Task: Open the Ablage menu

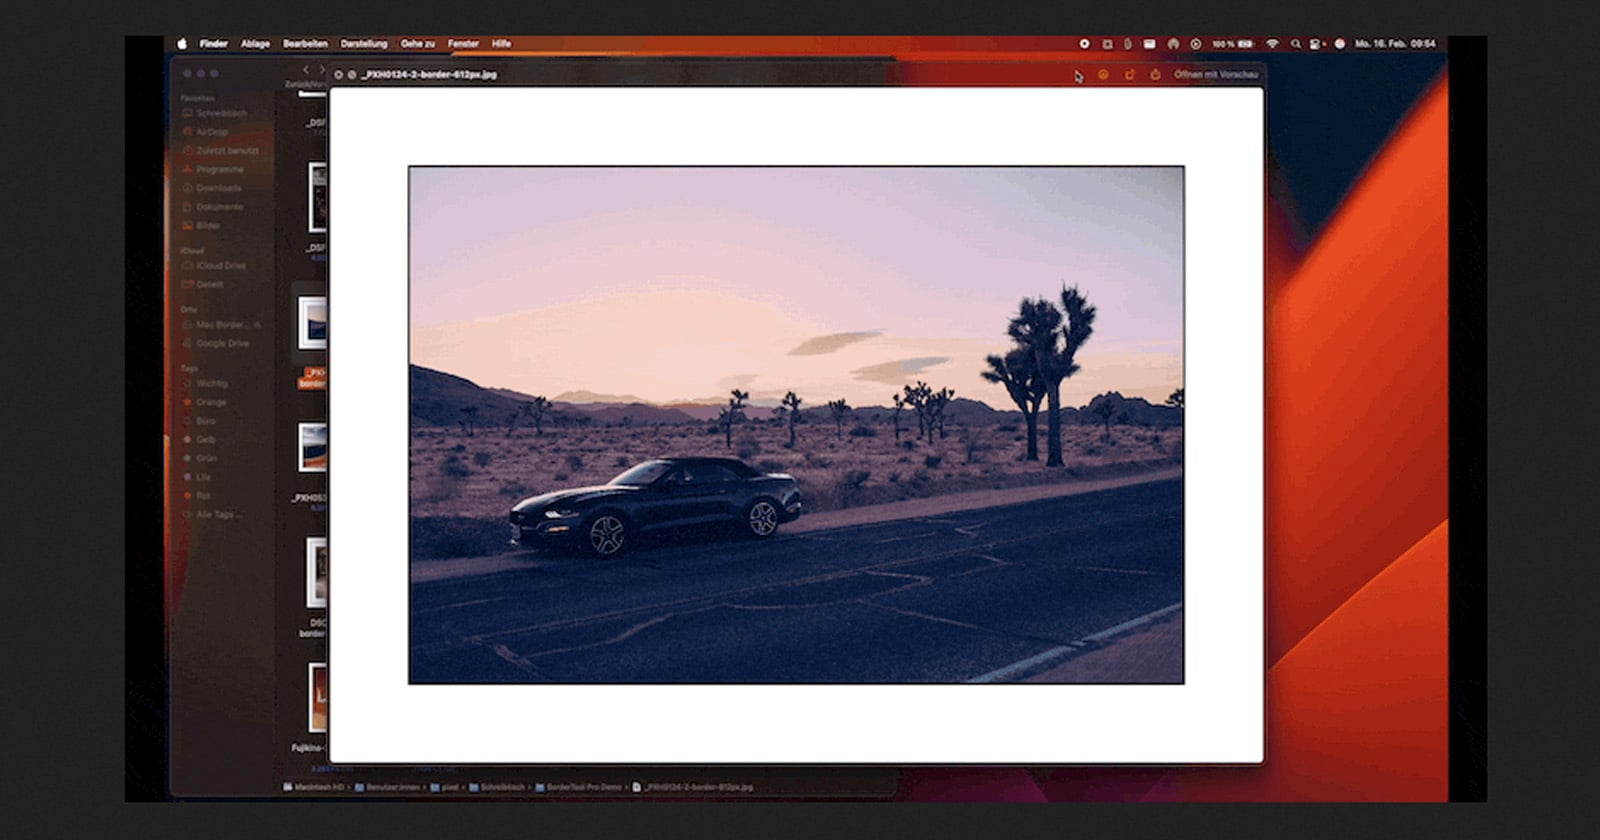Action: pos(255,44)
